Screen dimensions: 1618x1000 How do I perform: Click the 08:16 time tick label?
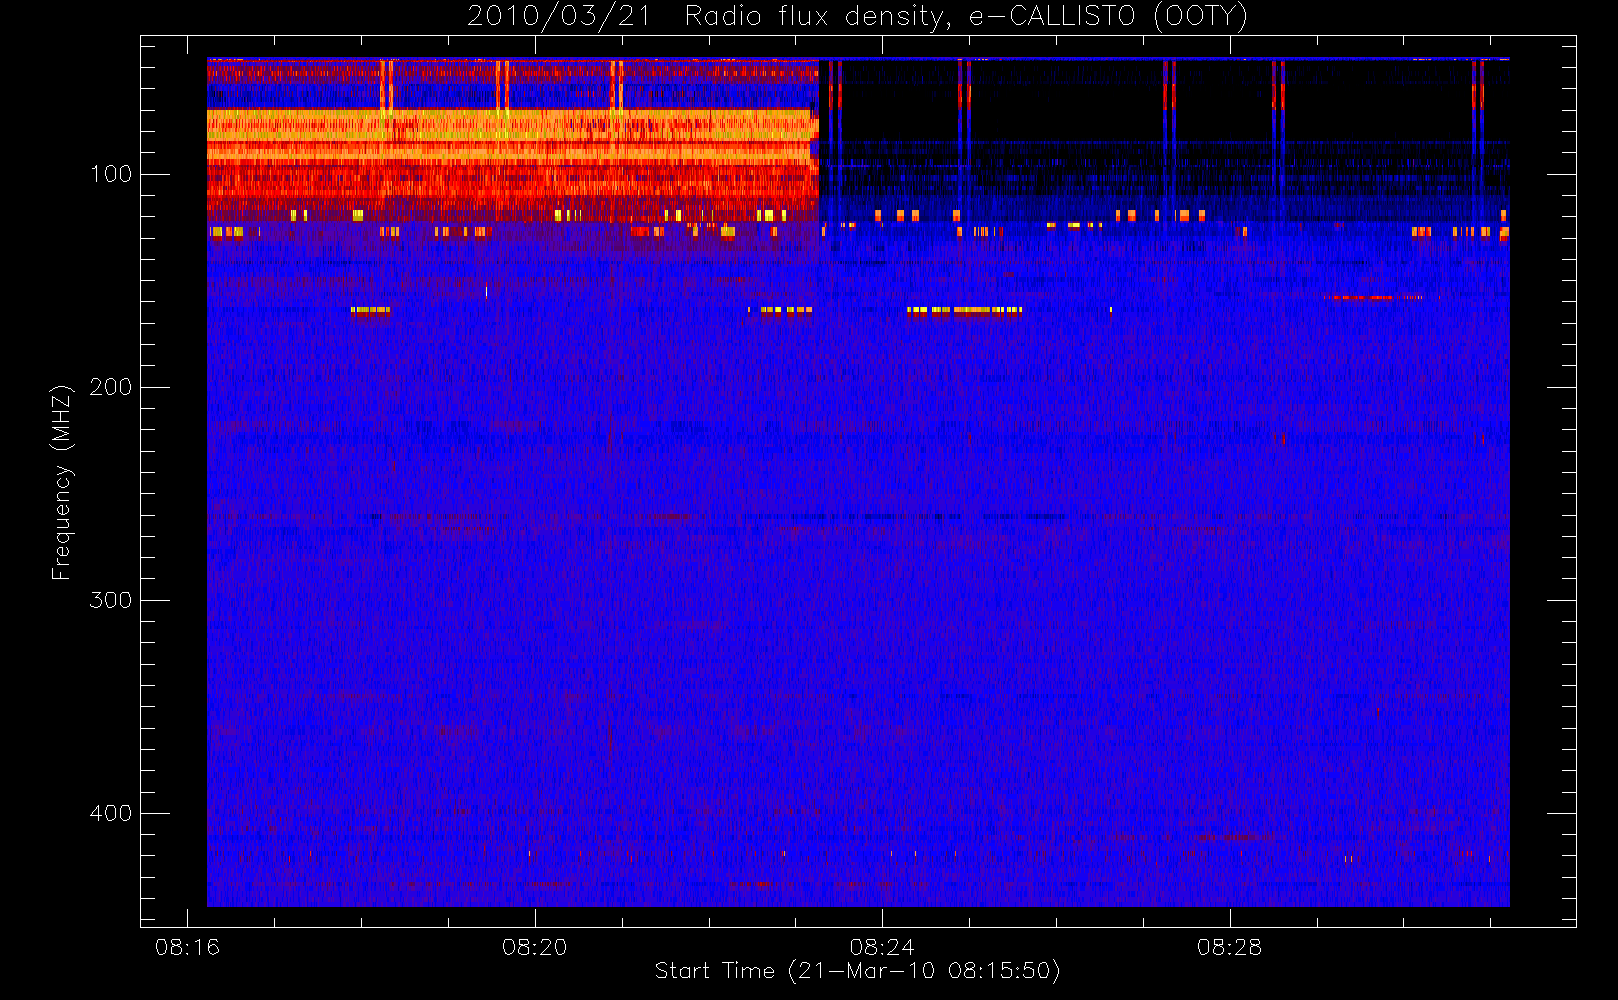[187, 946]
